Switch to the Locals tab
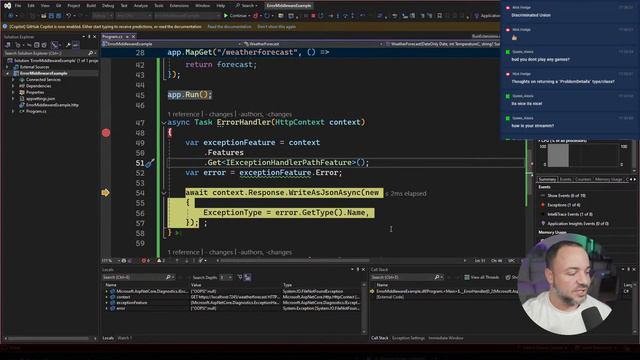 point(108,338)
